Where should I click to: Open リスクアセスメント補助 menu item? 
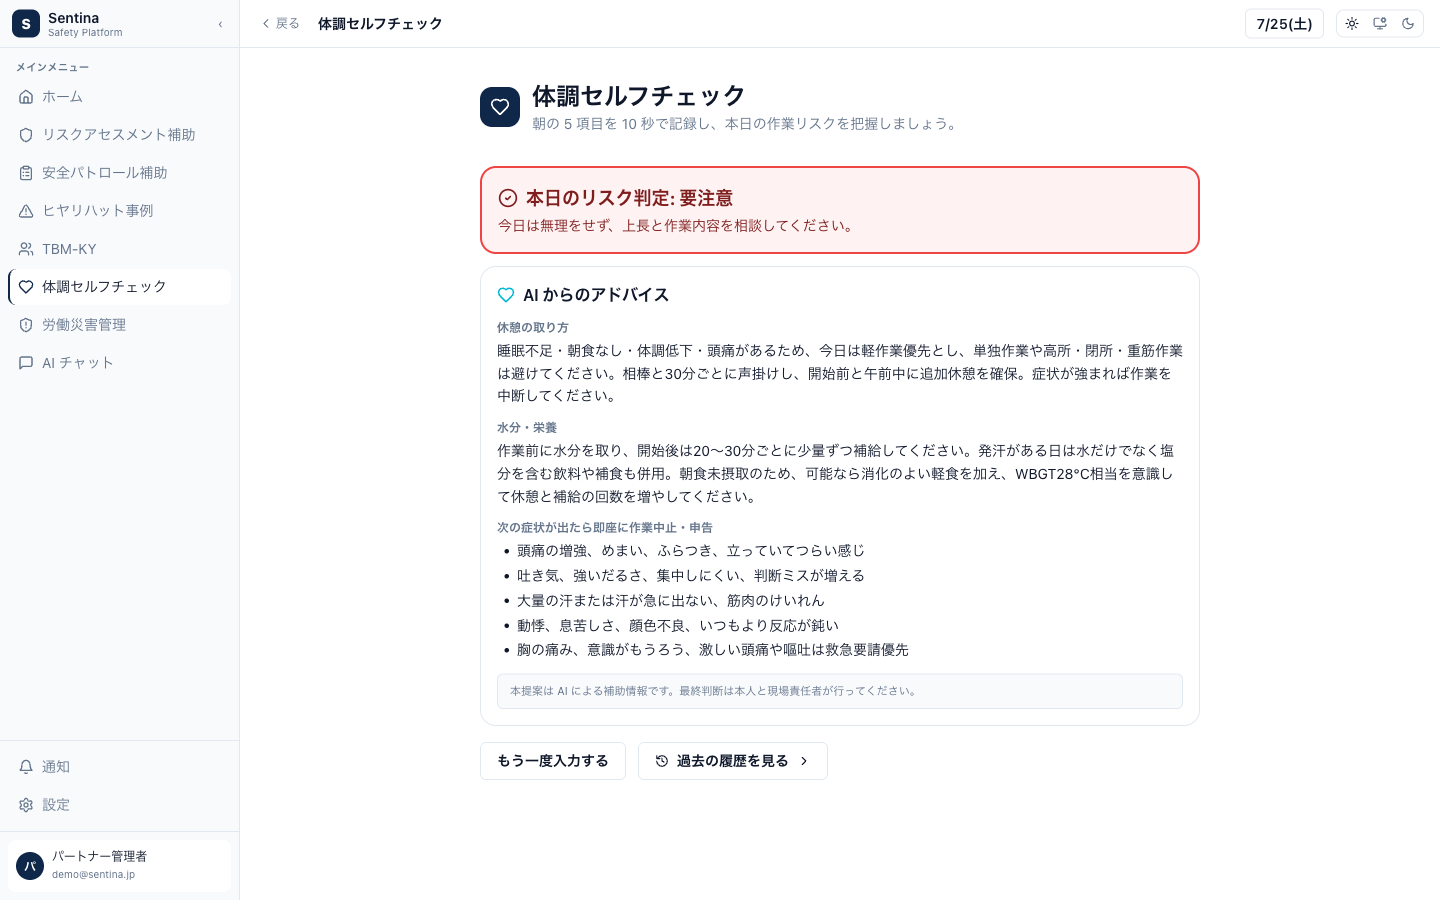[x=119, y=135]
